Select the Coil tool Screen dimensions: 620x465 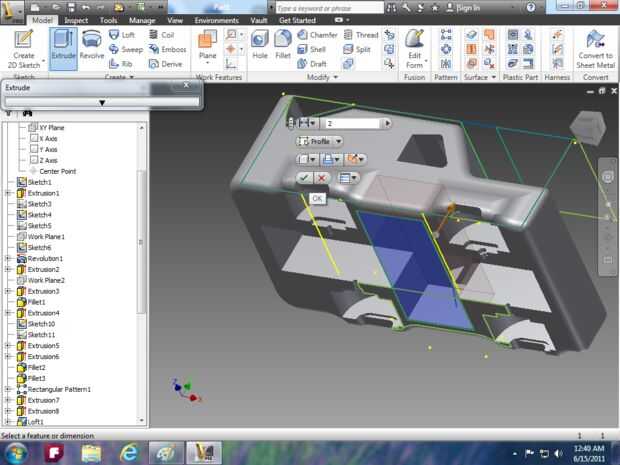tap(161, 35)
